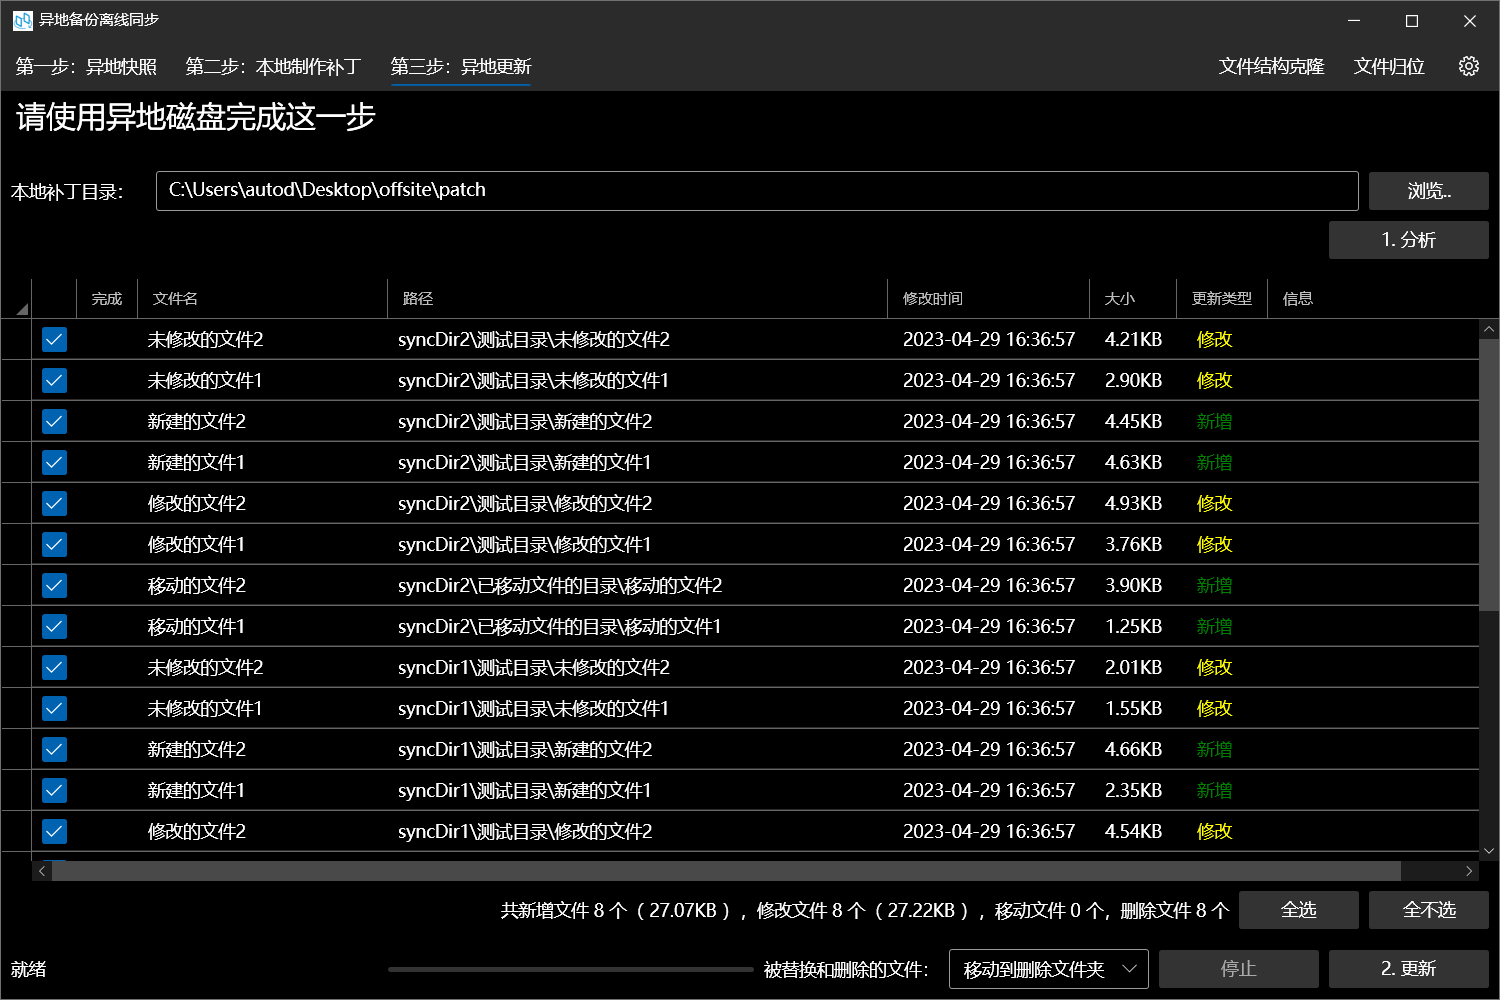Screen dimensions: 1500x1000
Task: Click size cell 3.76KB
Action: point(1133,545)
